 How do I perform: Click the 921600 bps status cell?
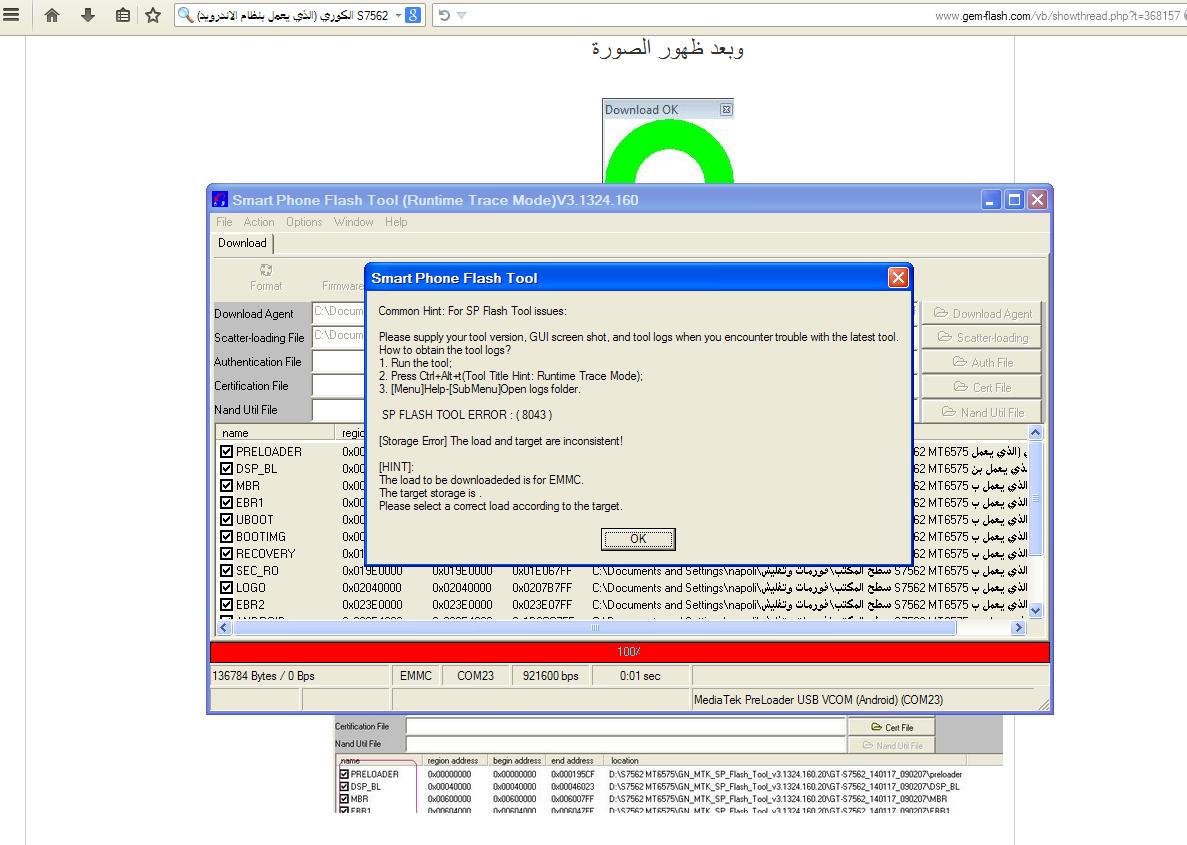[550, 675]
